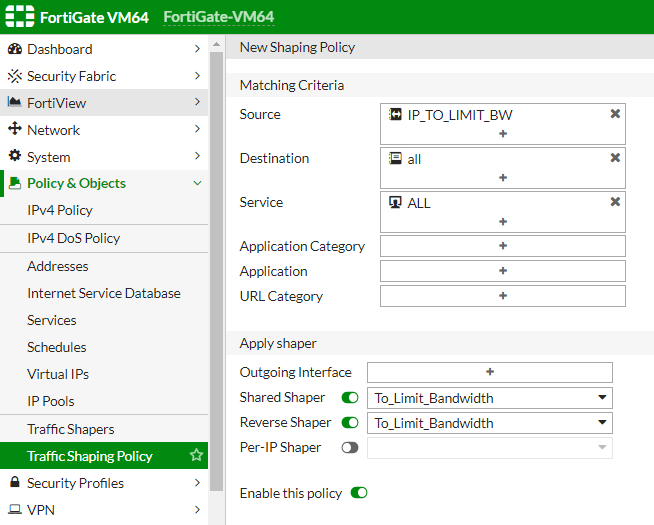Screen dimensions: 654x525
Task: Click the FortiGate logo icon
Action: click(20, 16)
